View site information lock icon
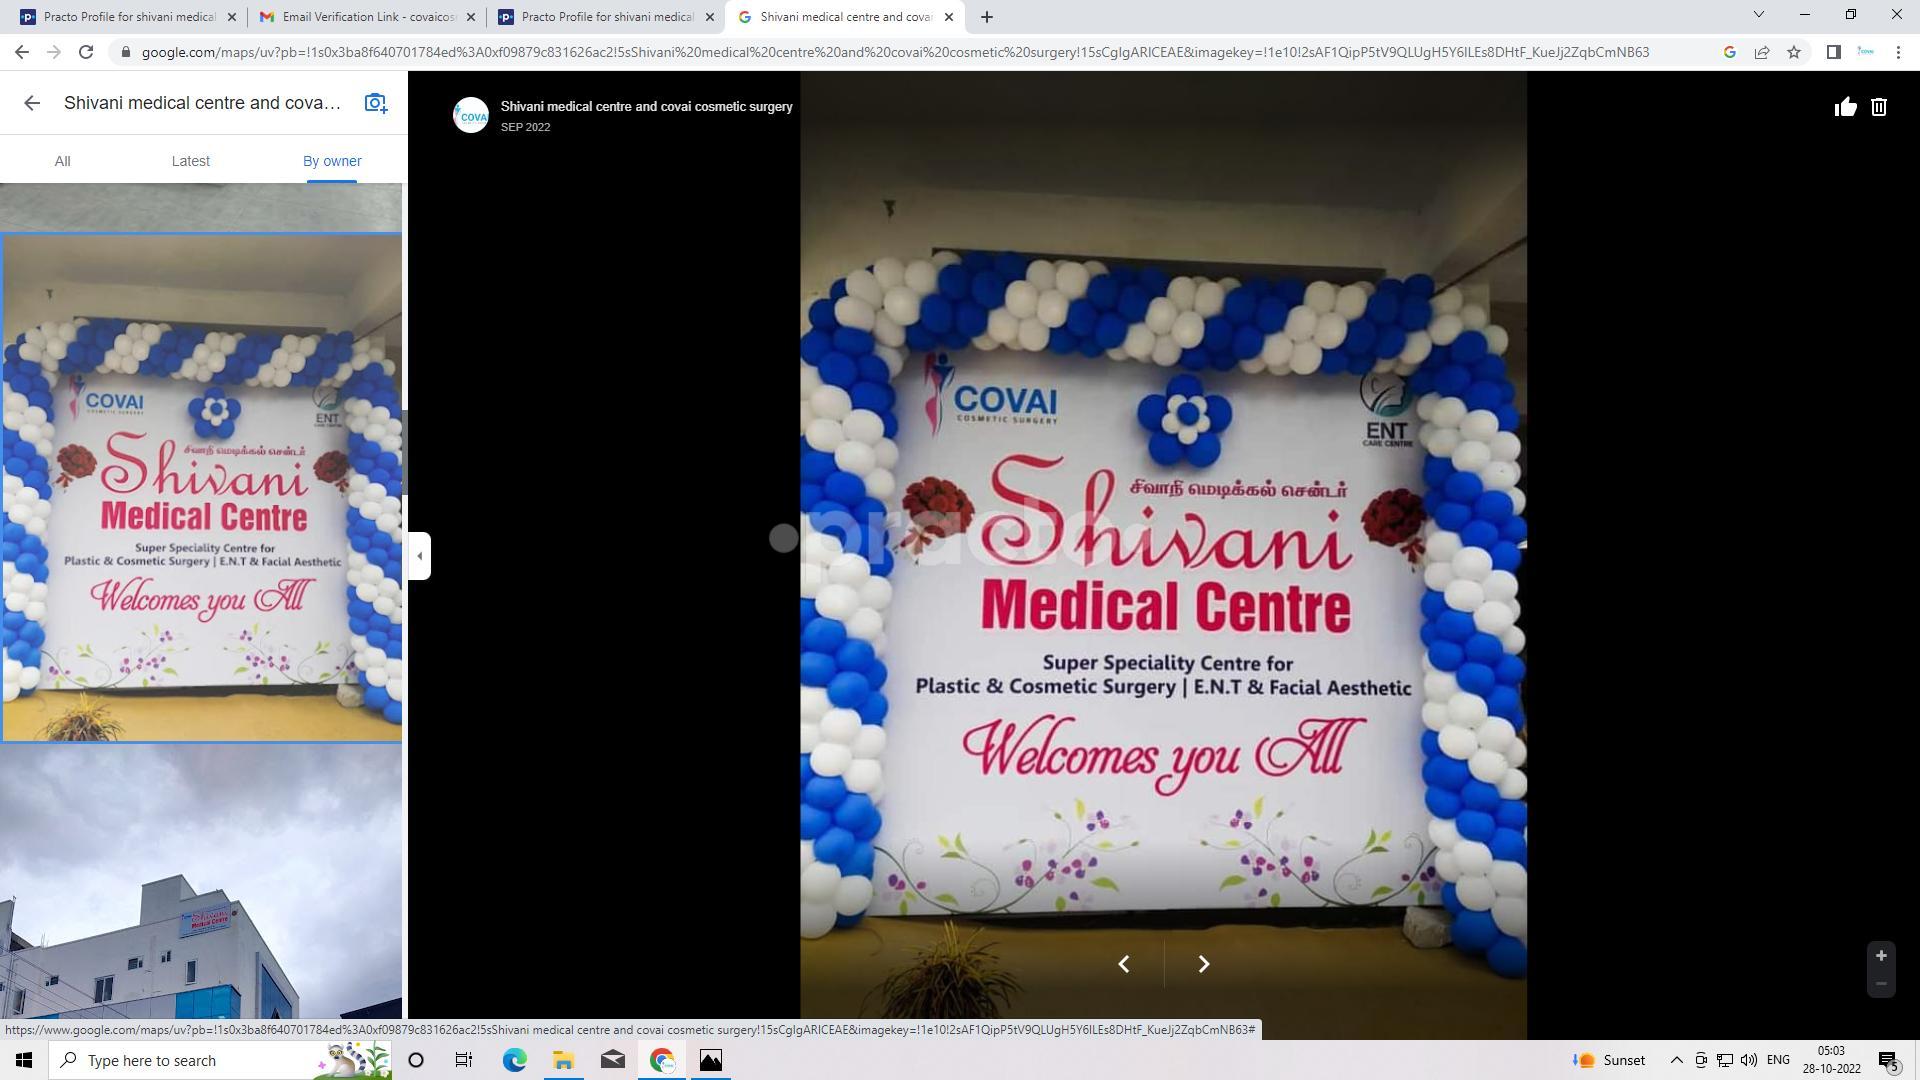This screenshot has width=1920, height=1080. 124,52
